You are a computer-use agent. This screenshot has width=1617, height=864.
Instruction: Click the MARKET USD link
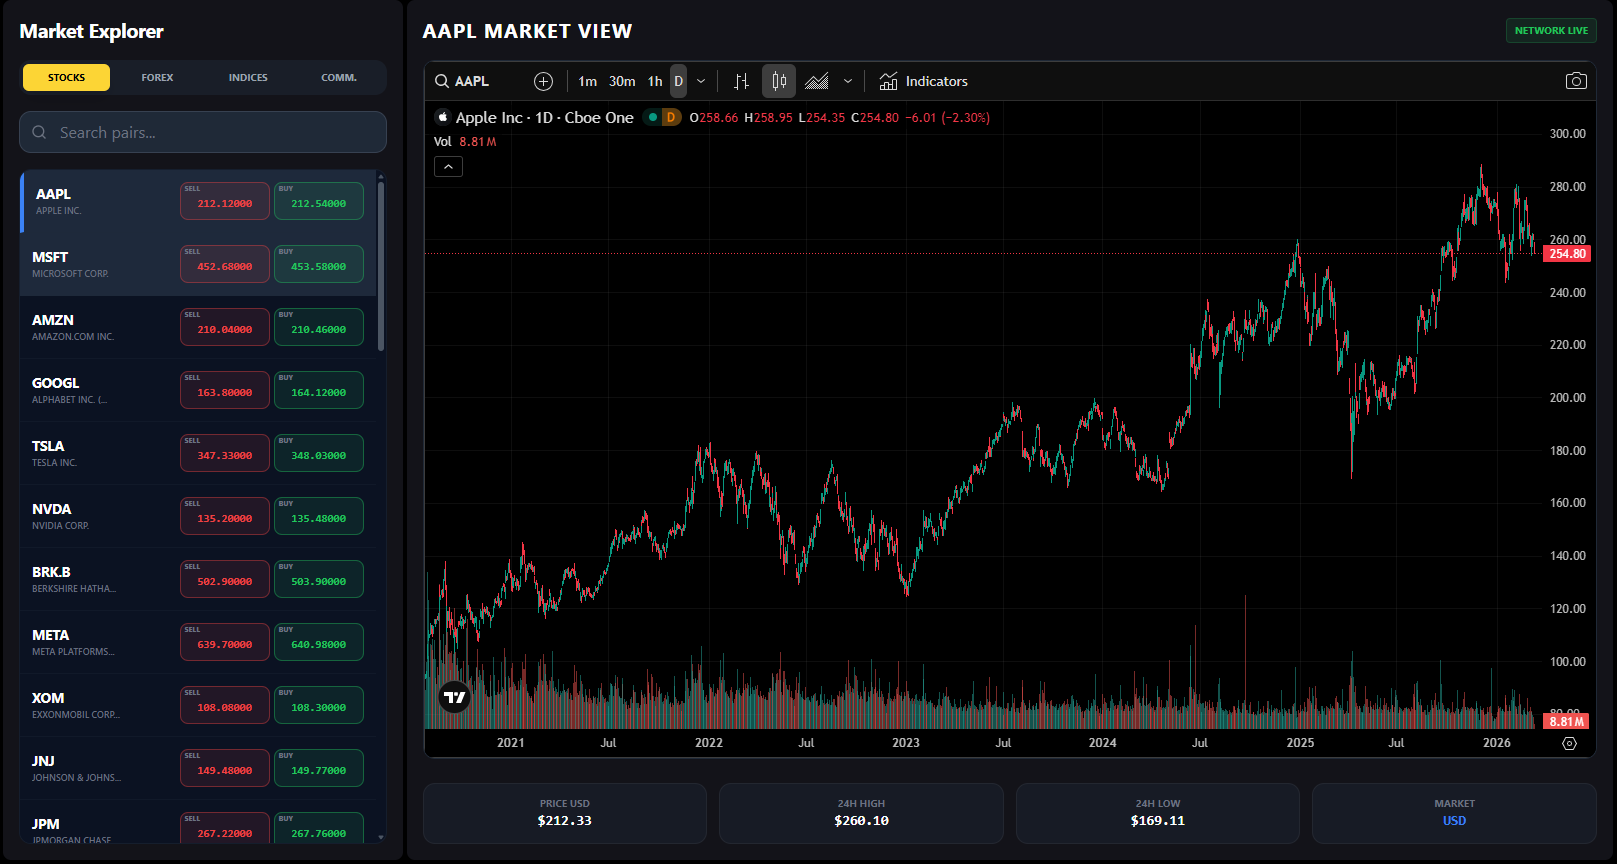(1454, 821)
